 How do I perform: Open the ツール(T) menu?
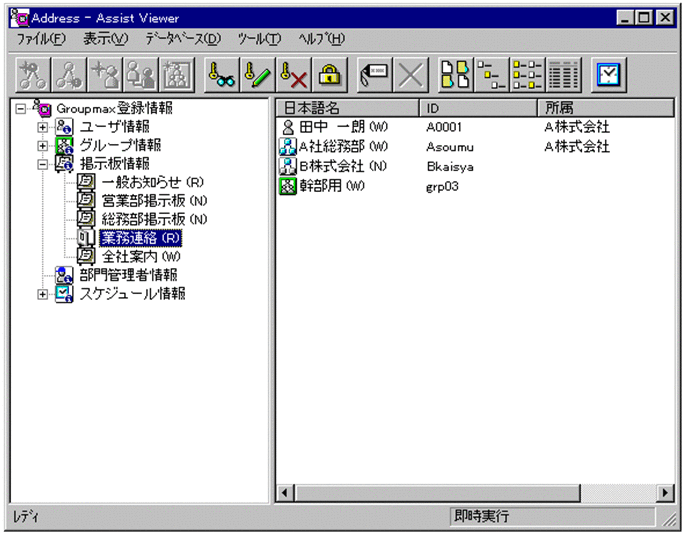(x=258, y=38)
